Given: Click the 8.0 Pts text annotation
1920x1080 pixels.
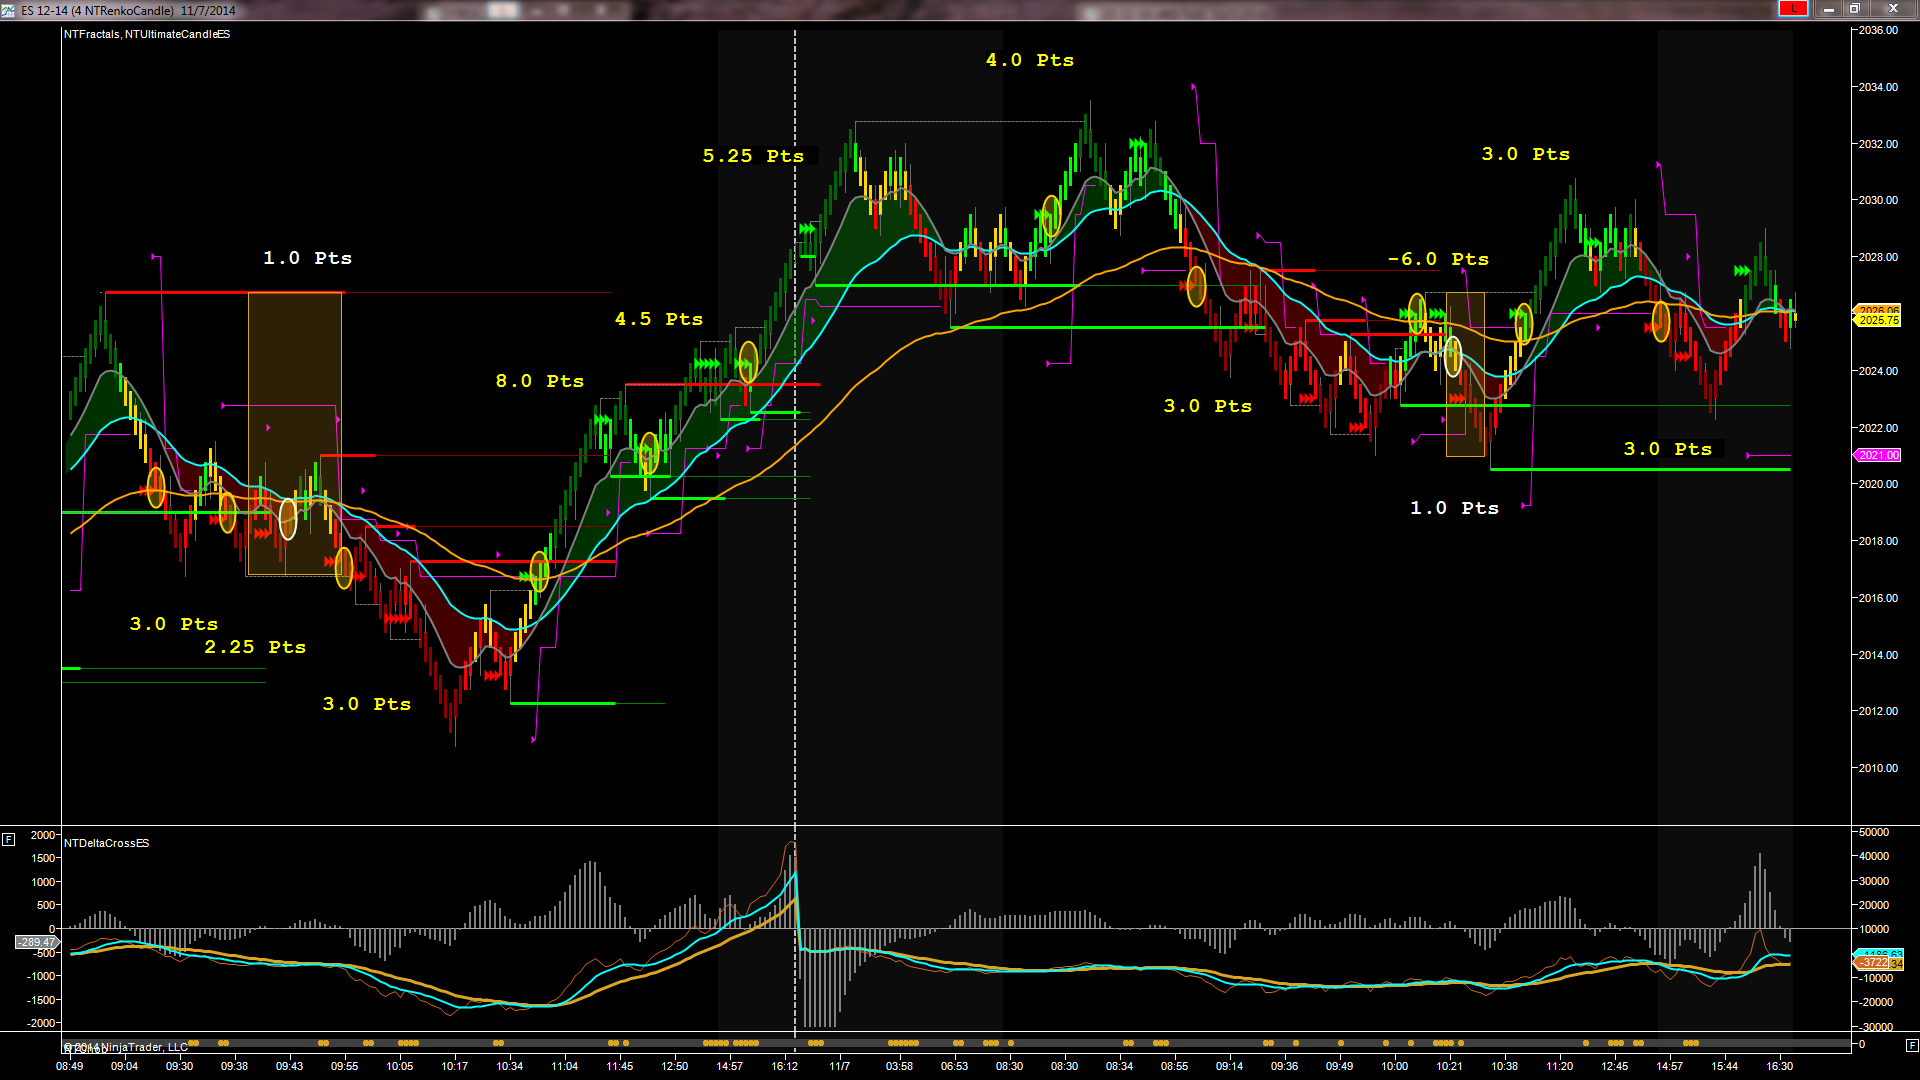Looking at the screenshot, I should (x=539, y=381).
